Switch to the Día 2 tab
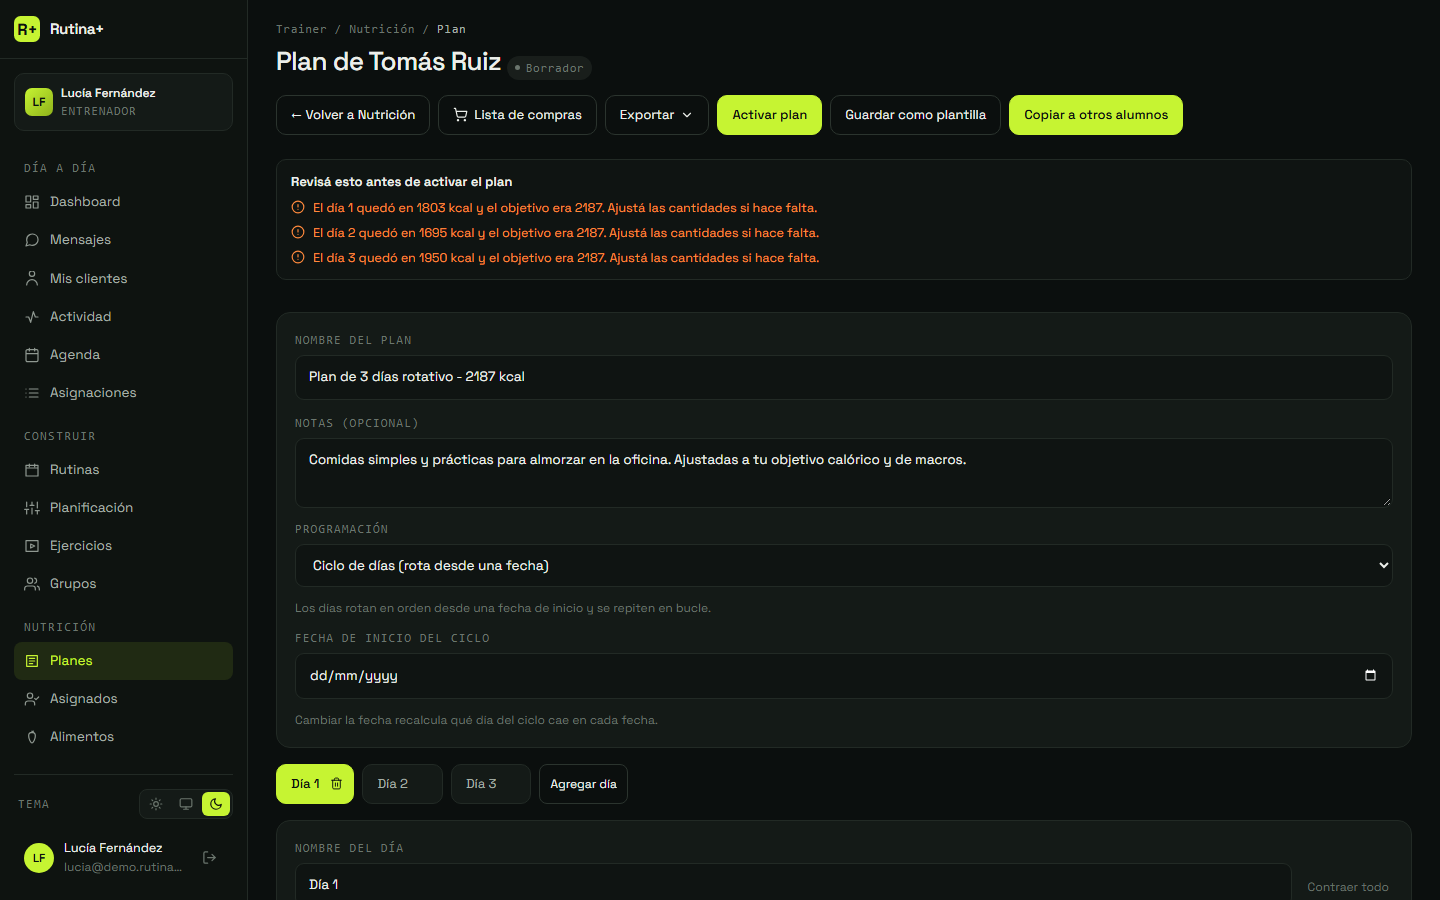The height and width of the screenshot is (900, 1440). [402, 784]
